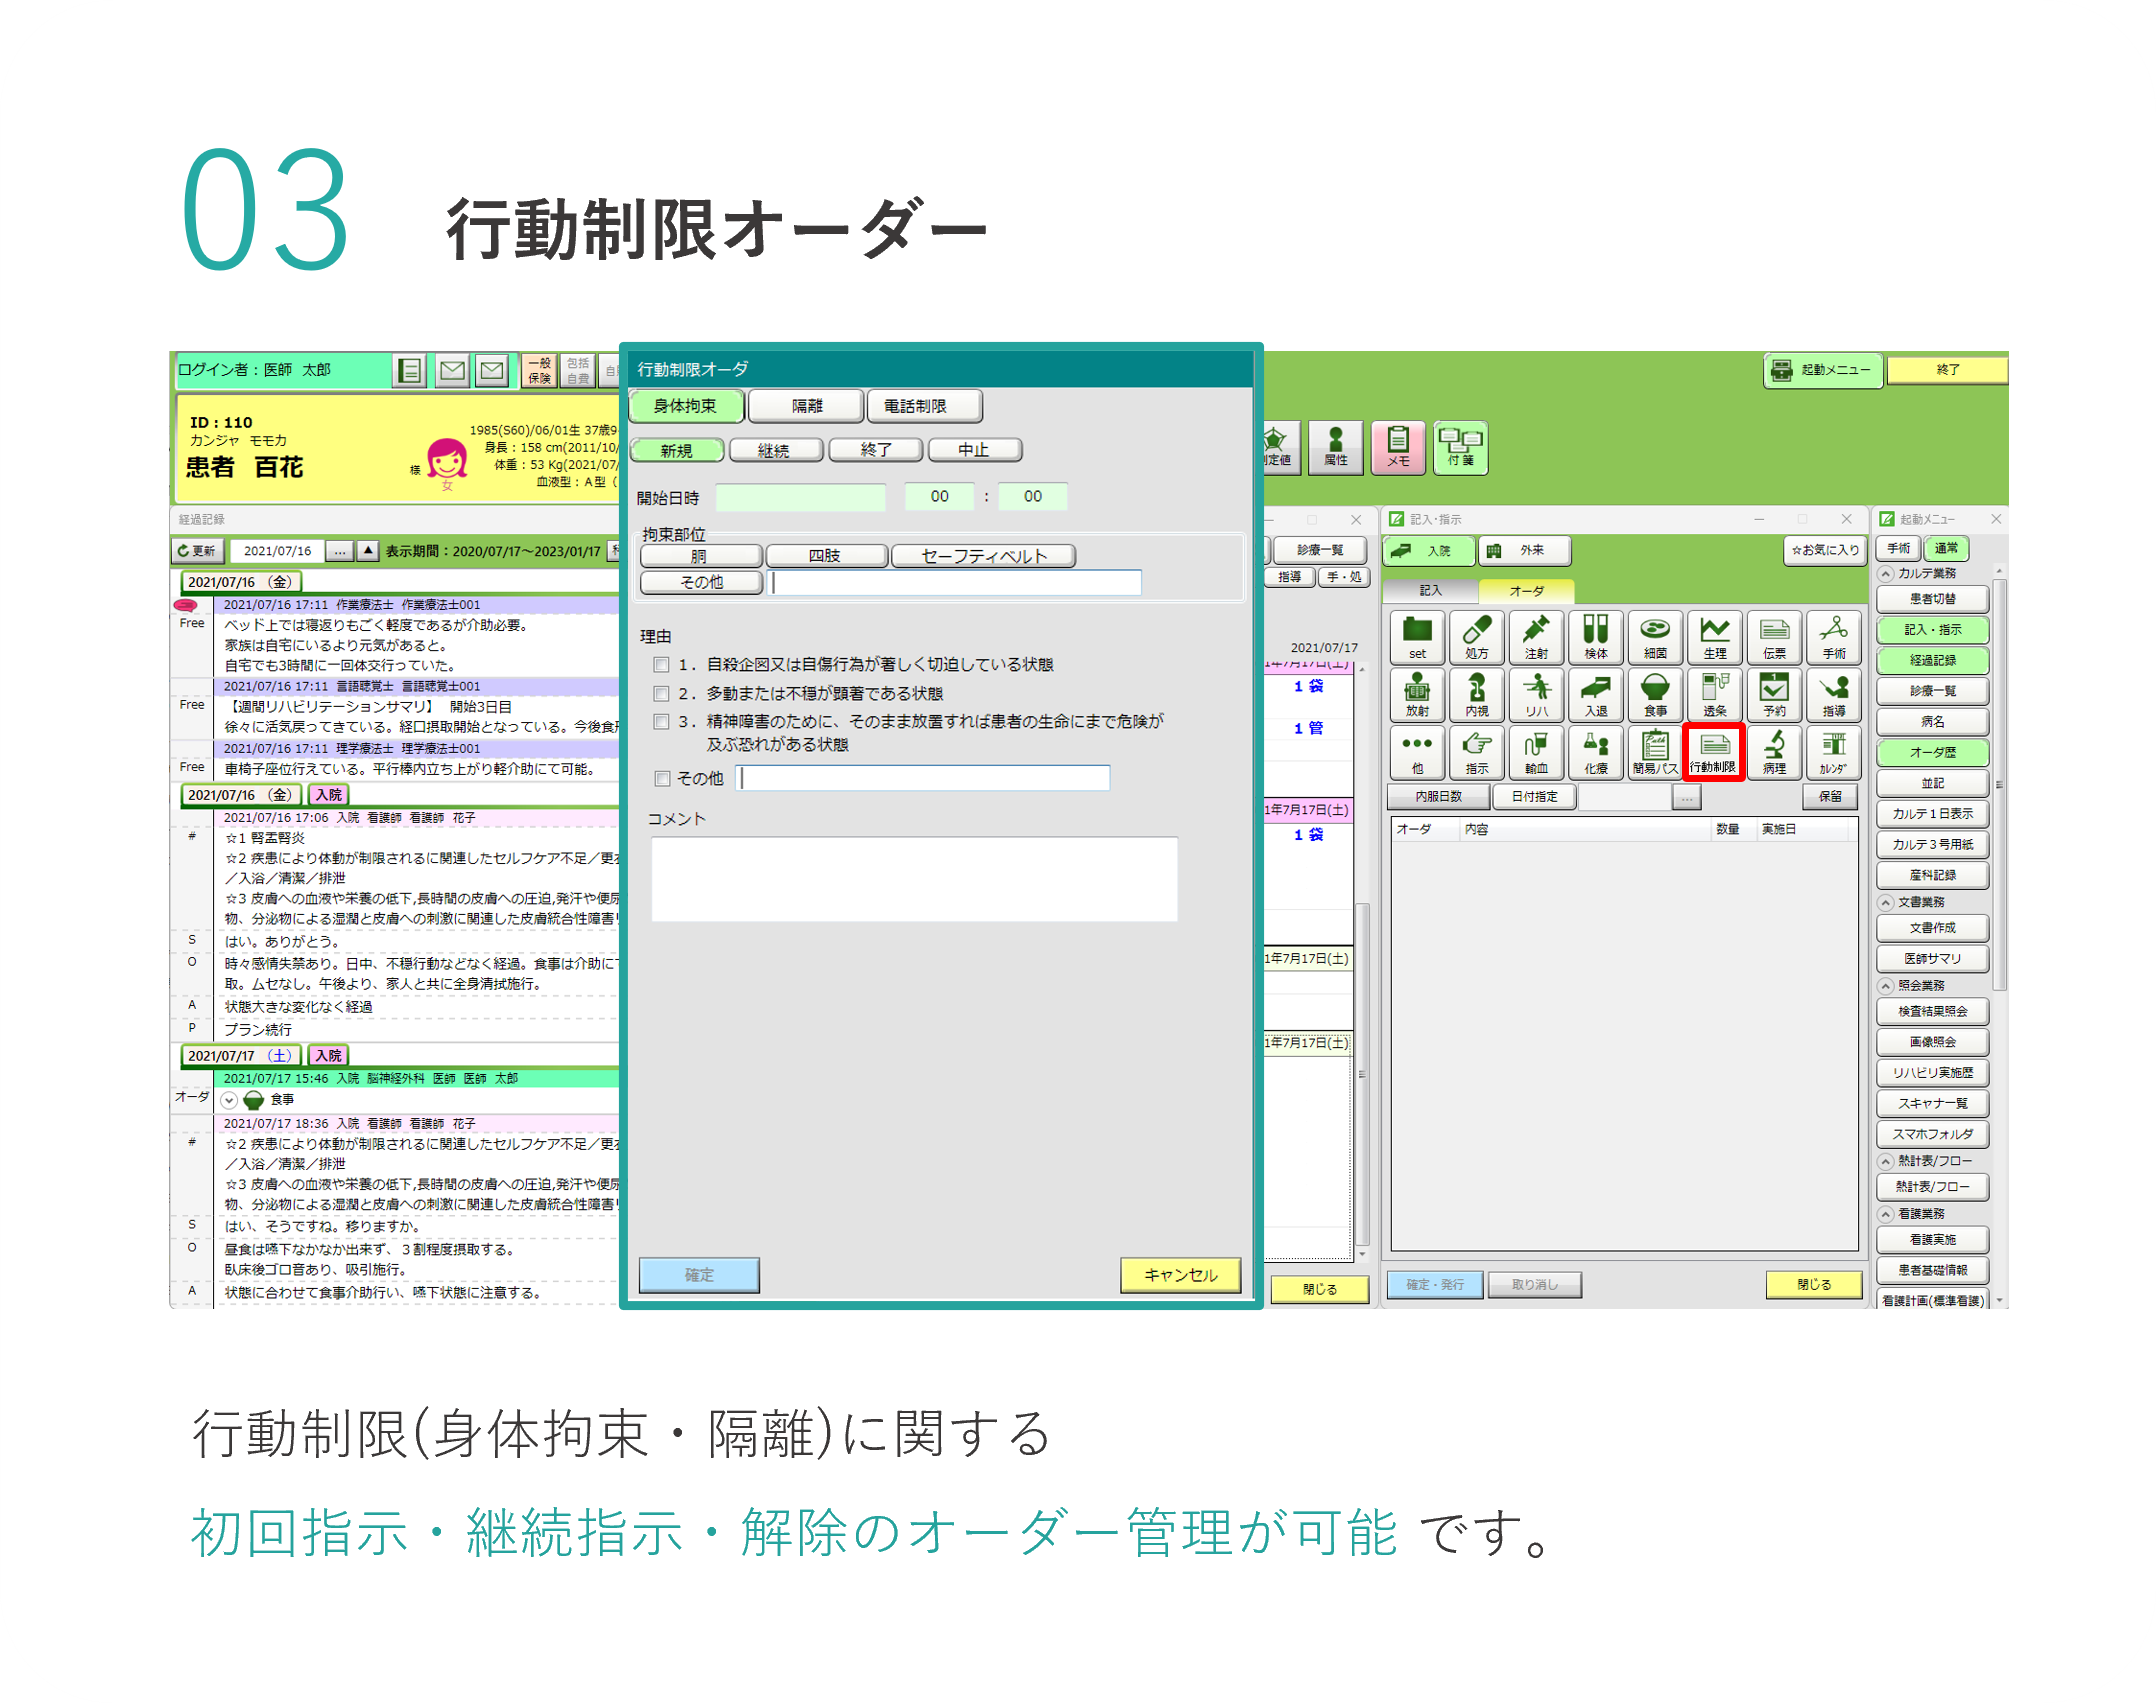Open the 付箋 sticky note icon

coord(1460,447)
